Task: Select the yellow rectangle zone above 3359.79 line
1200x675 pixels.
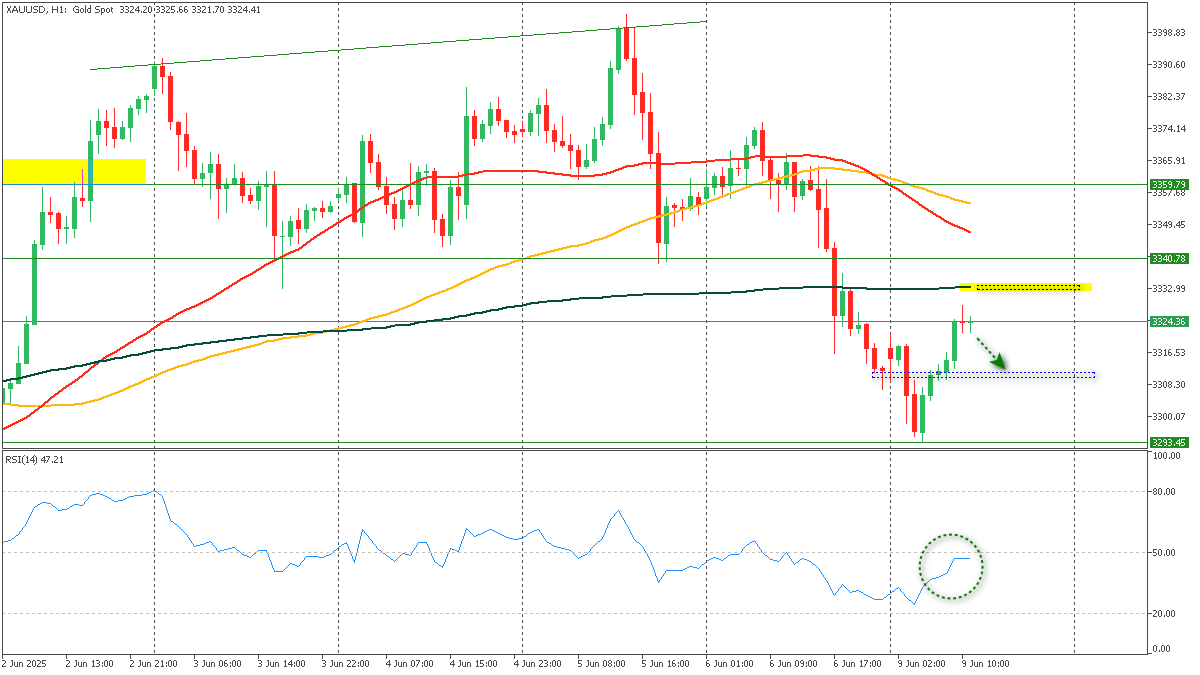Action: 75,171
